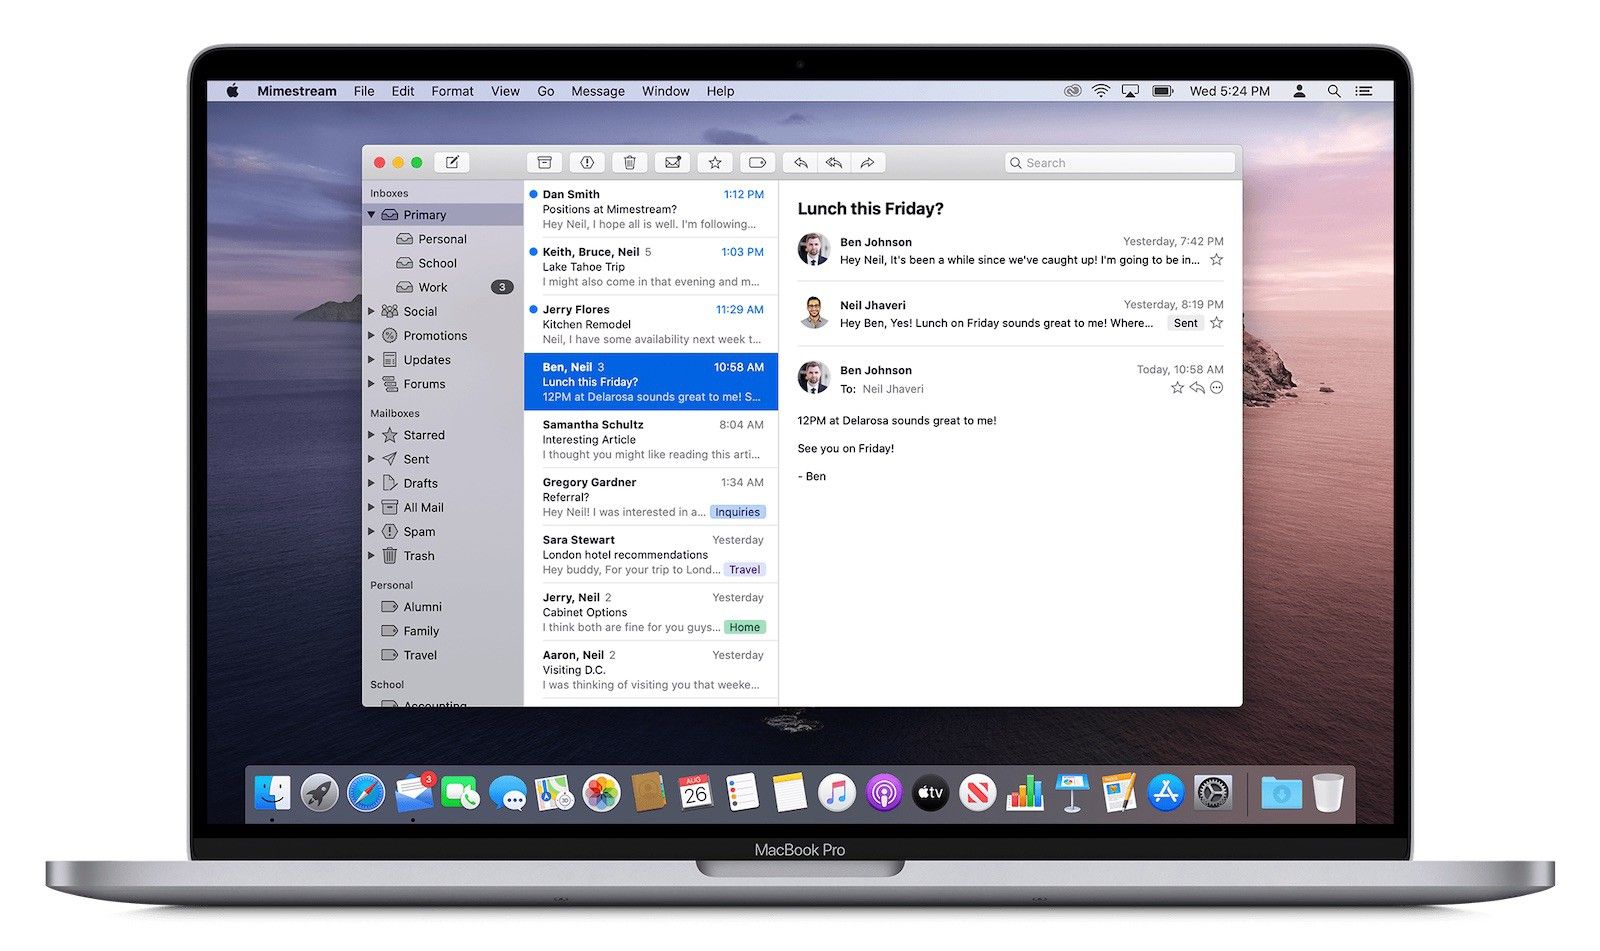Open the Work inbox with 3 unread
This screenshot has height=951, width=1600.
point(443,287)
